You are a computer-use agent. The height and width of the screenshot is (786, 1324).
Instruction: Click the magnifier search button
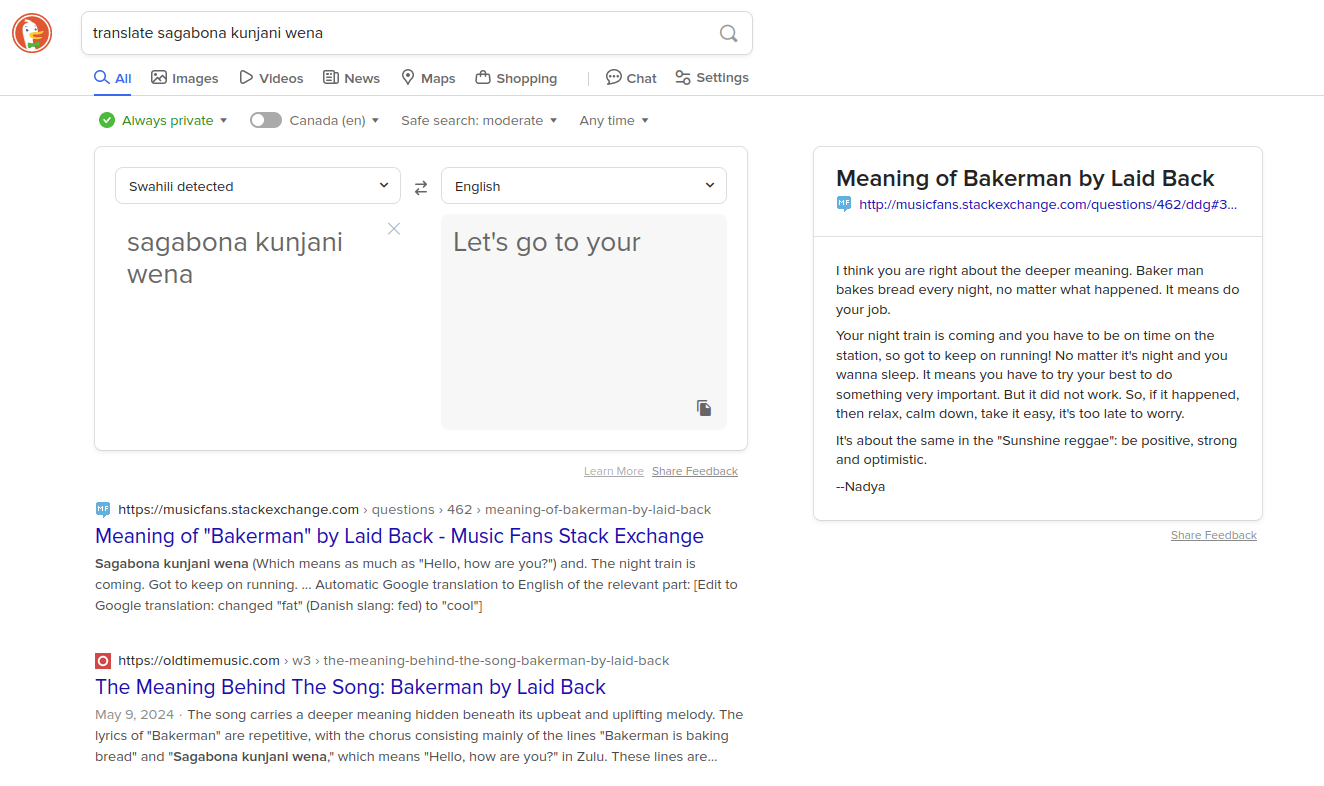pos(729,33)
